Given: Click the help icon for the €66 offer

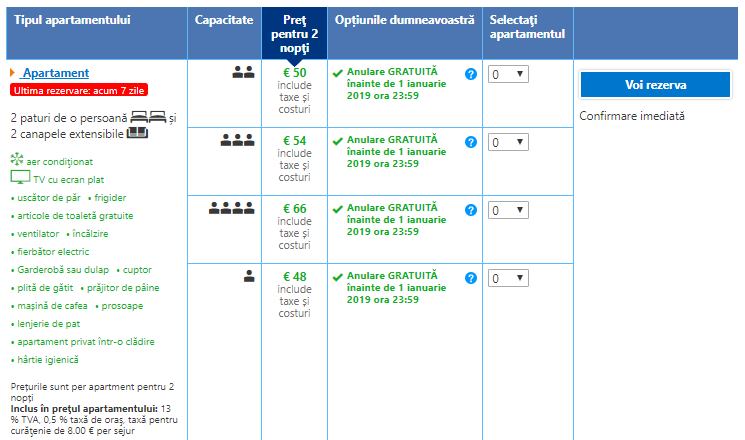Looking at the screenshot, I should coord(471,210).
